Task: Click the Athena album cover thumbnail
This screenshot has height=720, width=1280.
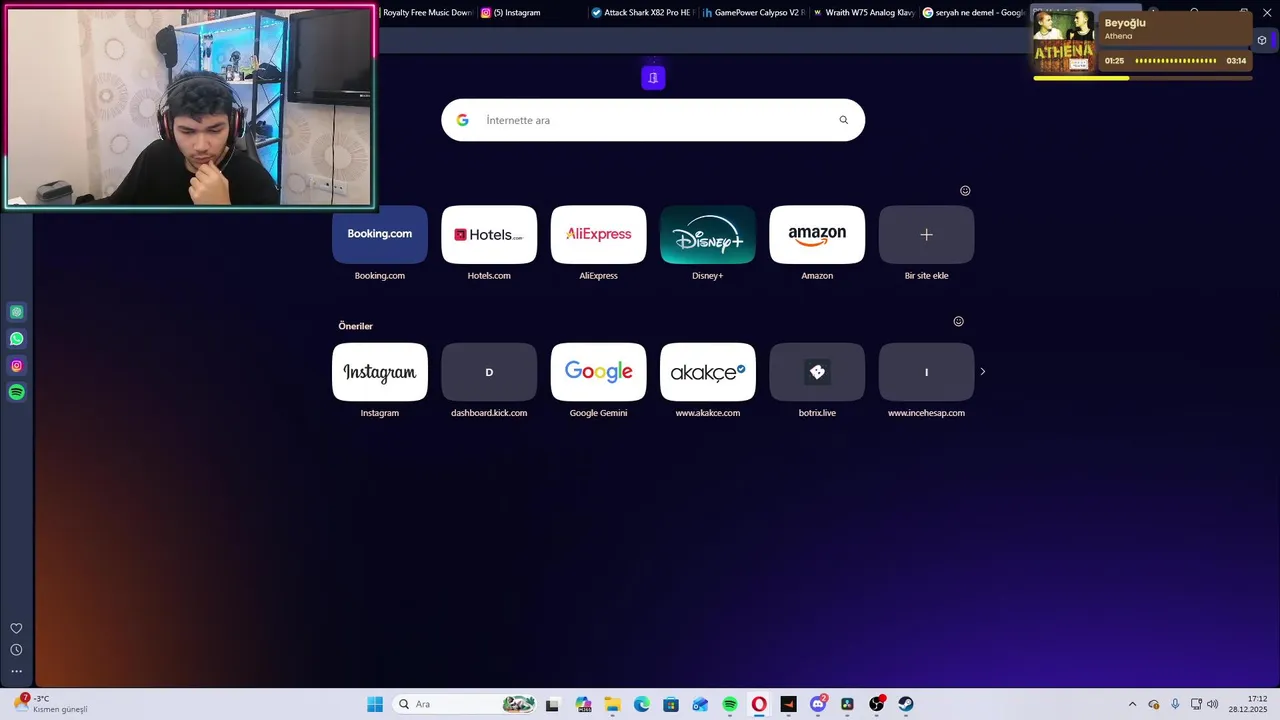Action: (1063, 42)
